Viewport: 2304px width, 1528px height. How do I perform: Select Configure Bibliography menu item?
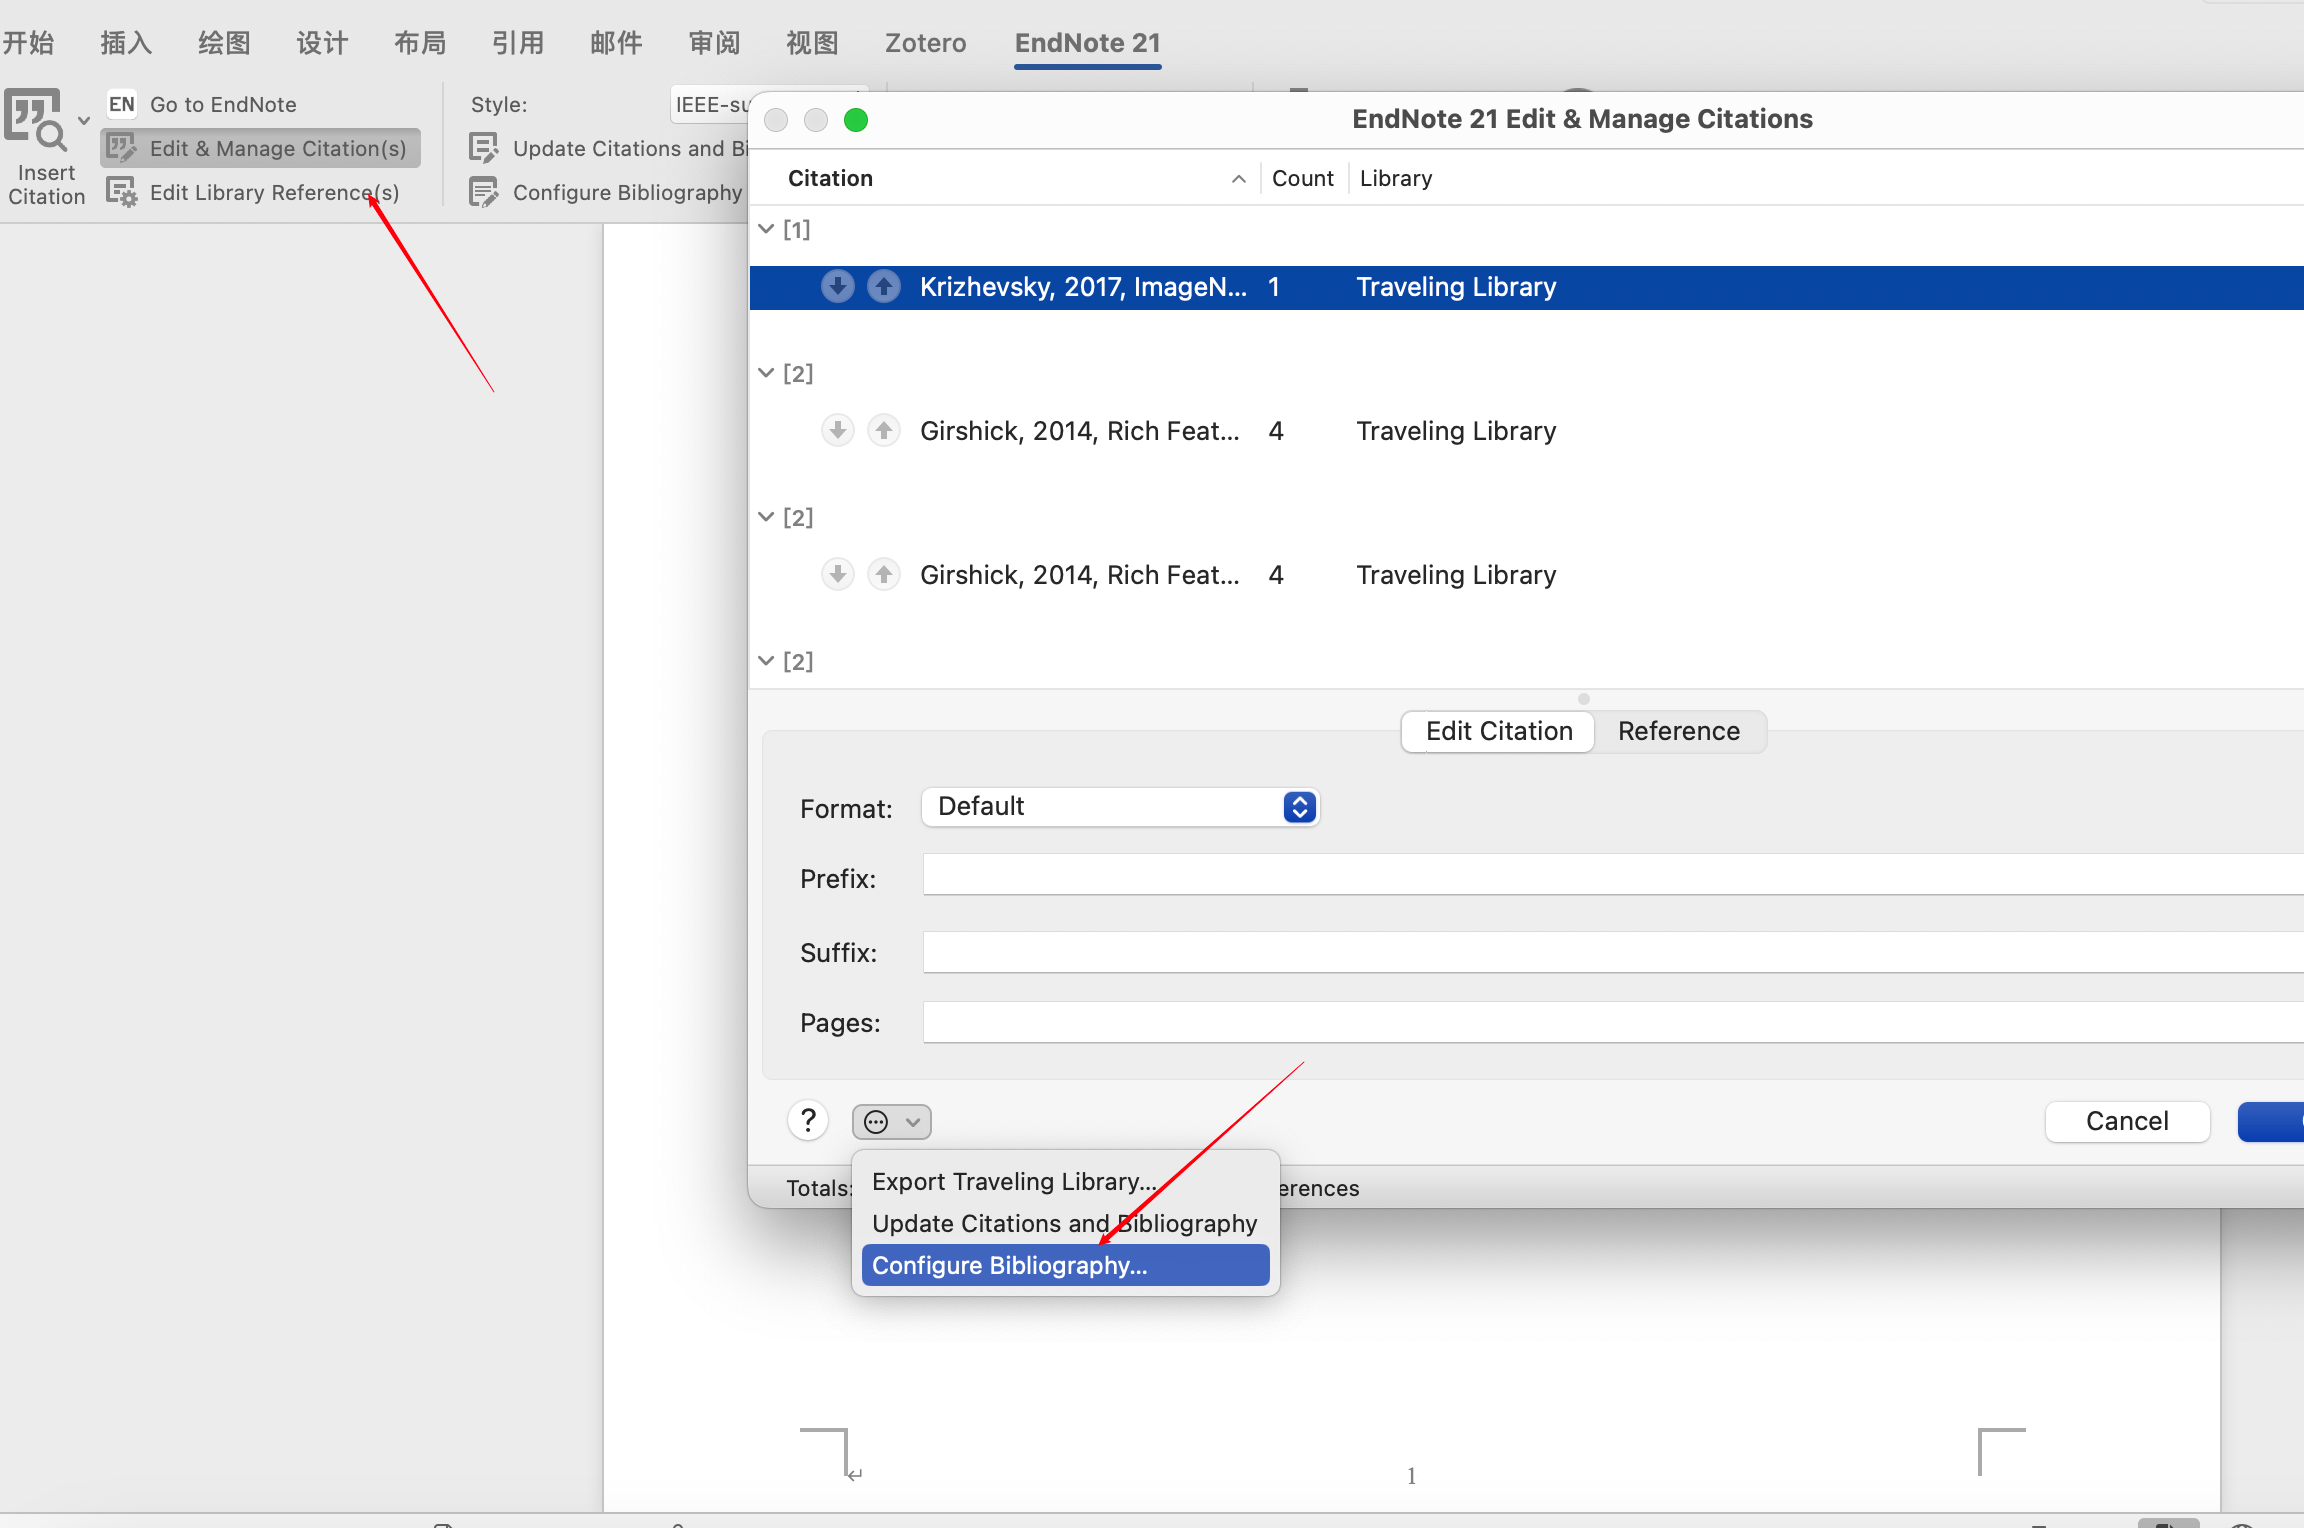(x=1062, y=1264)
